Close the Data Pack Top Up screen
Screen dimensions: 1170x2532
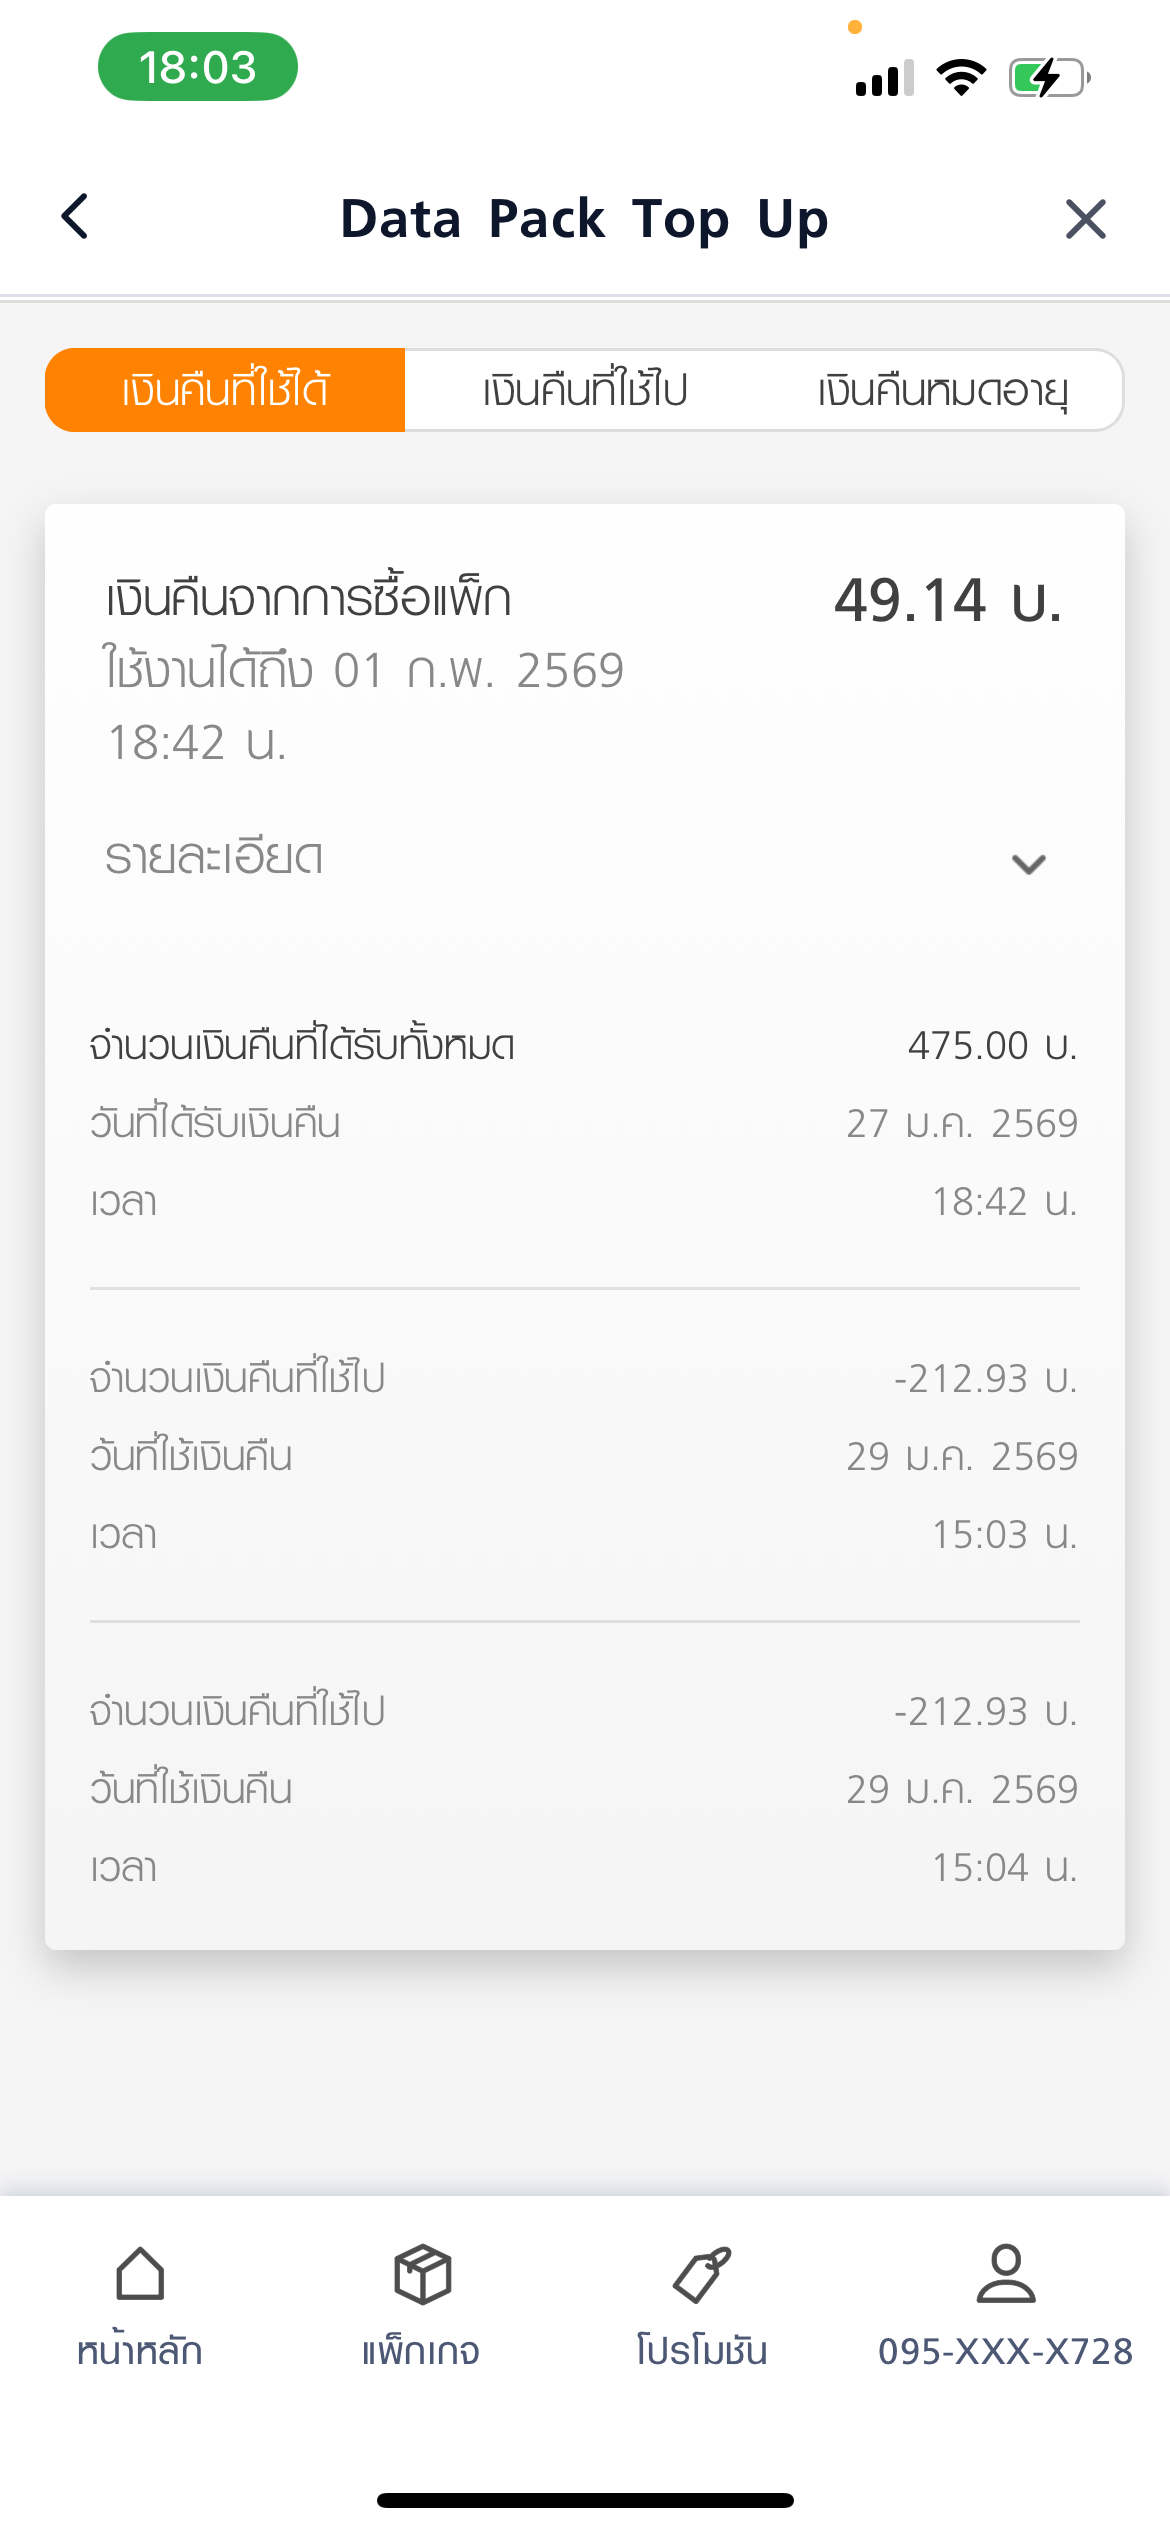point(1085,219)
